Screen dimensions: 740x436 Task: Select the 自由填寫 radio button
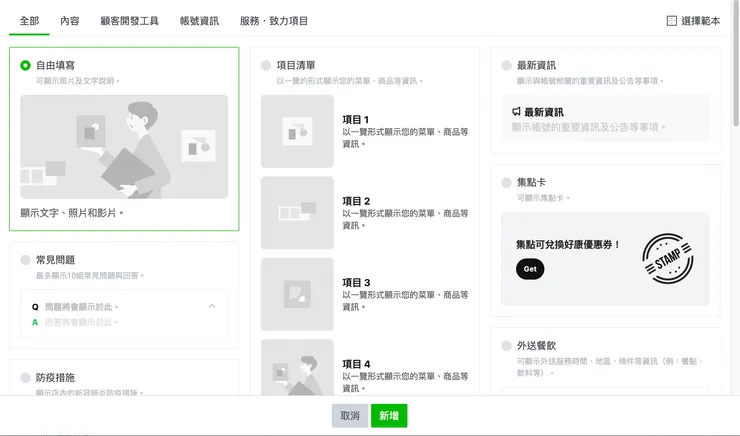click(x=25, y=65)
